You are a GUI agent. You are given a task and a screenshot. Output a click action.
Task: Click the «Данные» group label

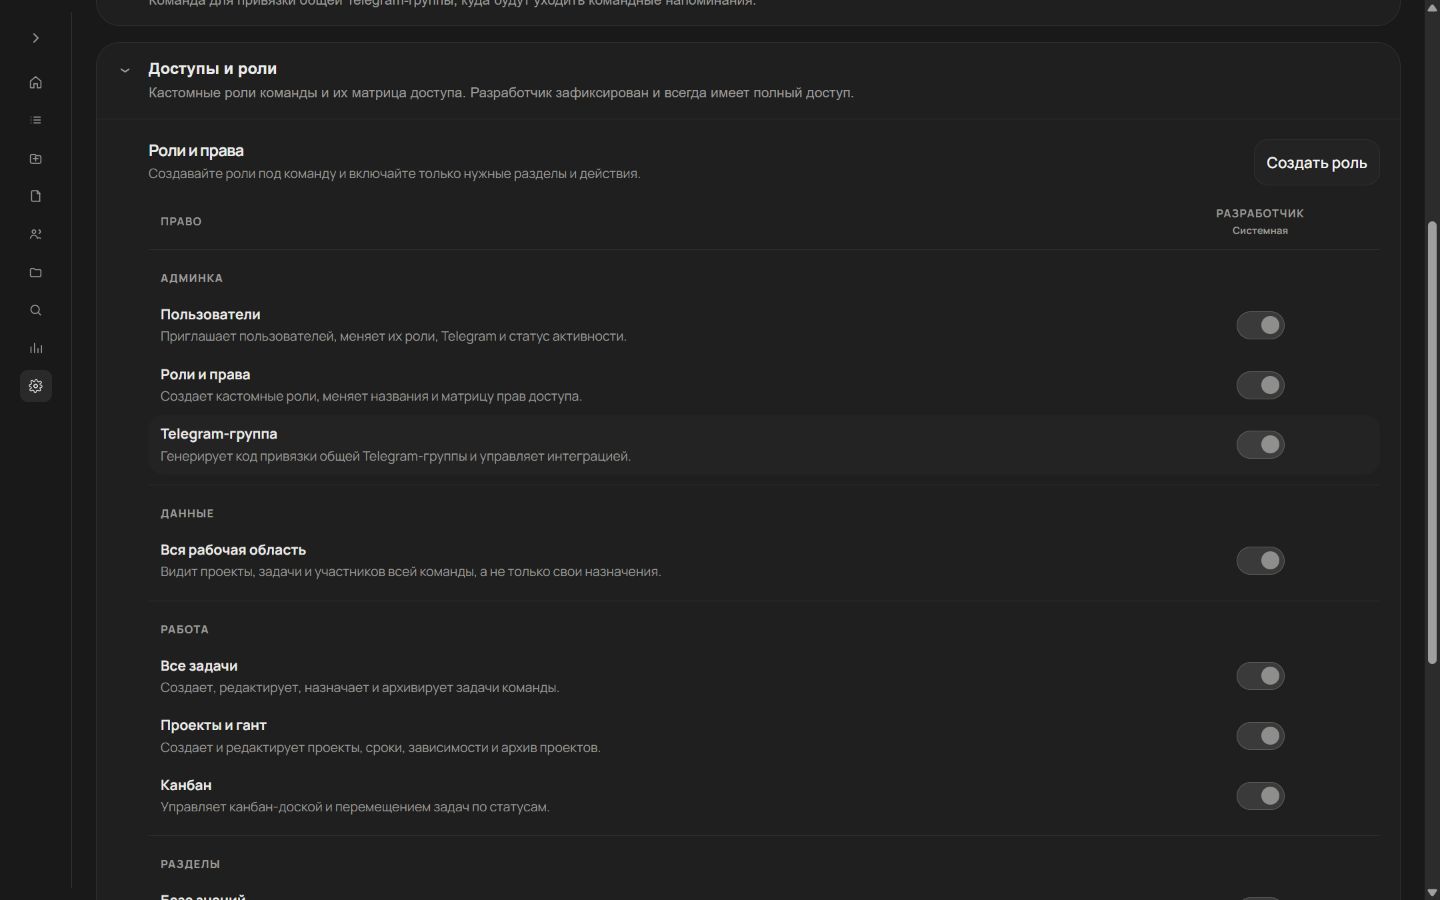[187, 513]
